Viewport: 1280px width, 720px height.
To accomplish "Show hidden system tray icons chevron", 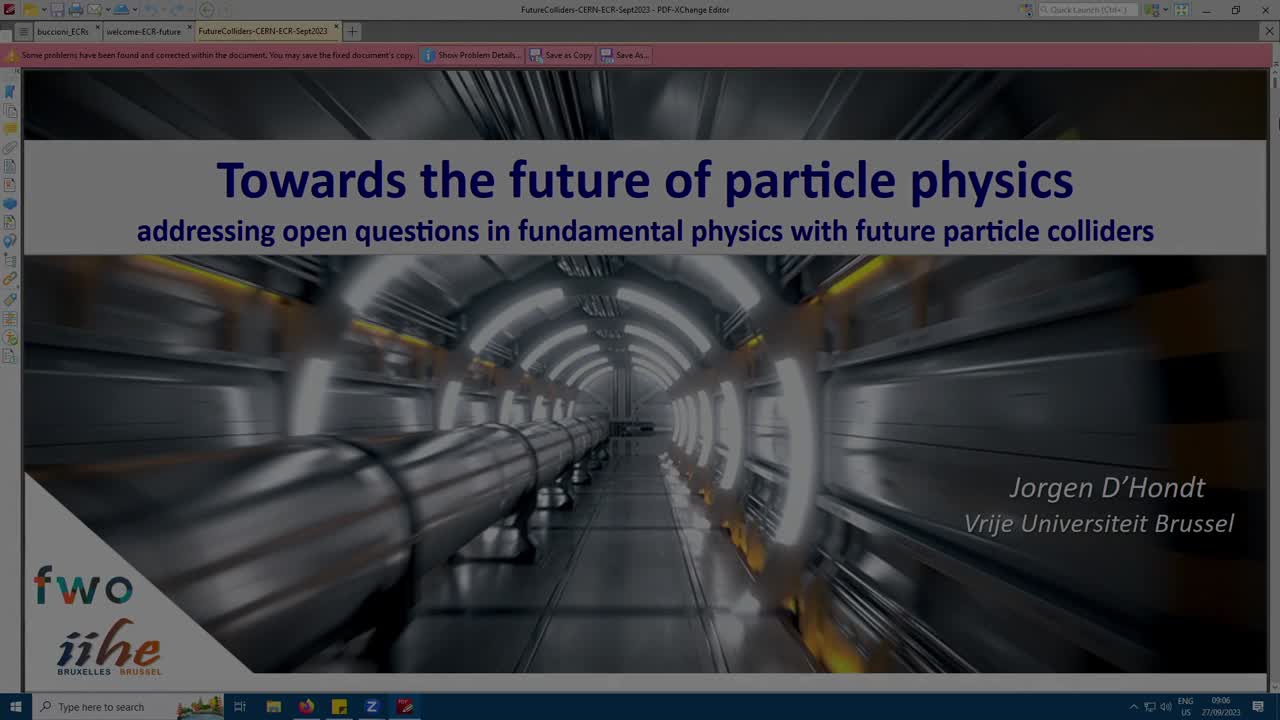I will click(x=1133, y=707).
